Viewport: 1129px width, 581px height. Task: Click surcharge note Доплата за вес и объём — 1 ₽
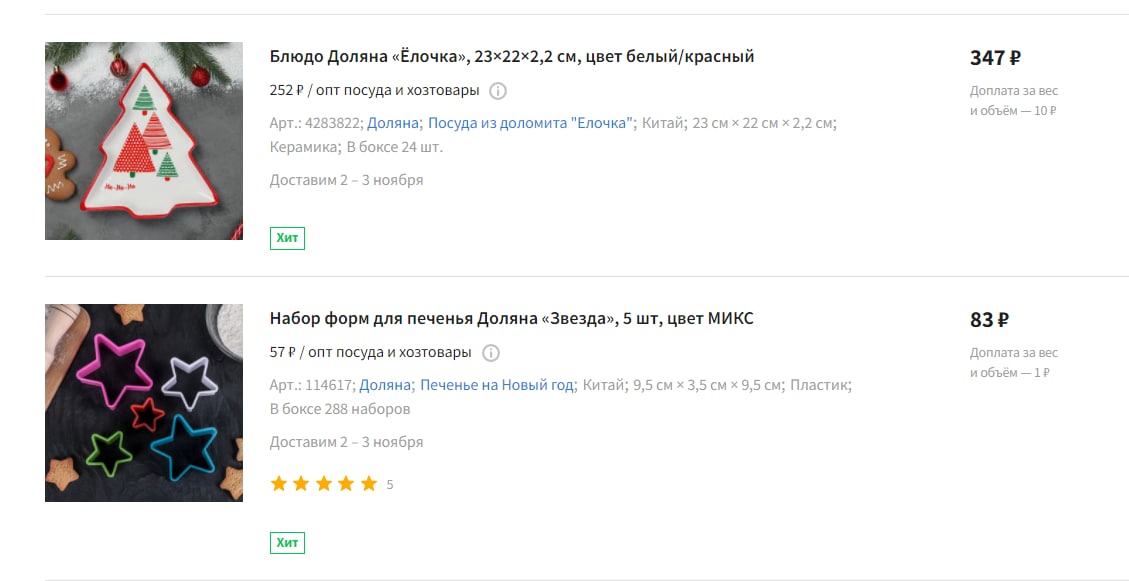click(1014, 363)
